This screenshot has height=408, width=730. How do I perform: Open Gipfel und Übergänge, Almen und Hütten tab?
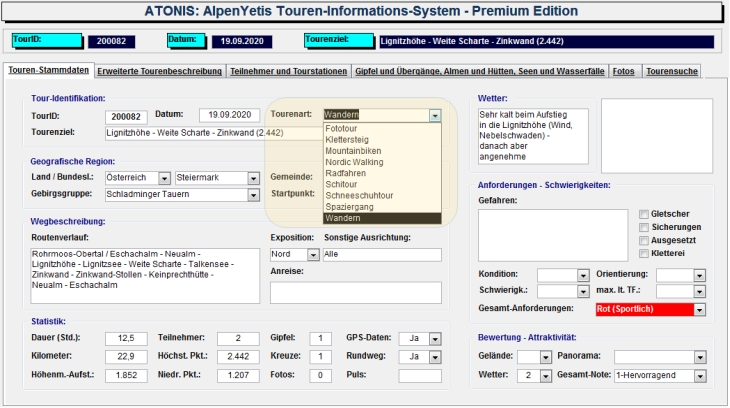click(480, 71)
